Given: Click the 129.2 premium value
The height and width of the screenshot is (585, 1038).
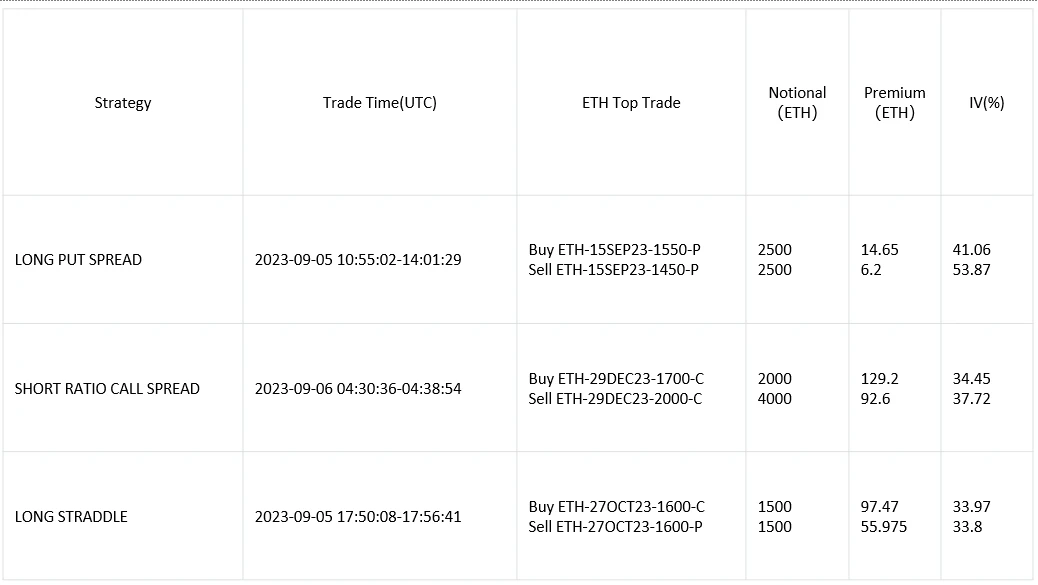Looking at the screenshot, I should tap(880, 379).
